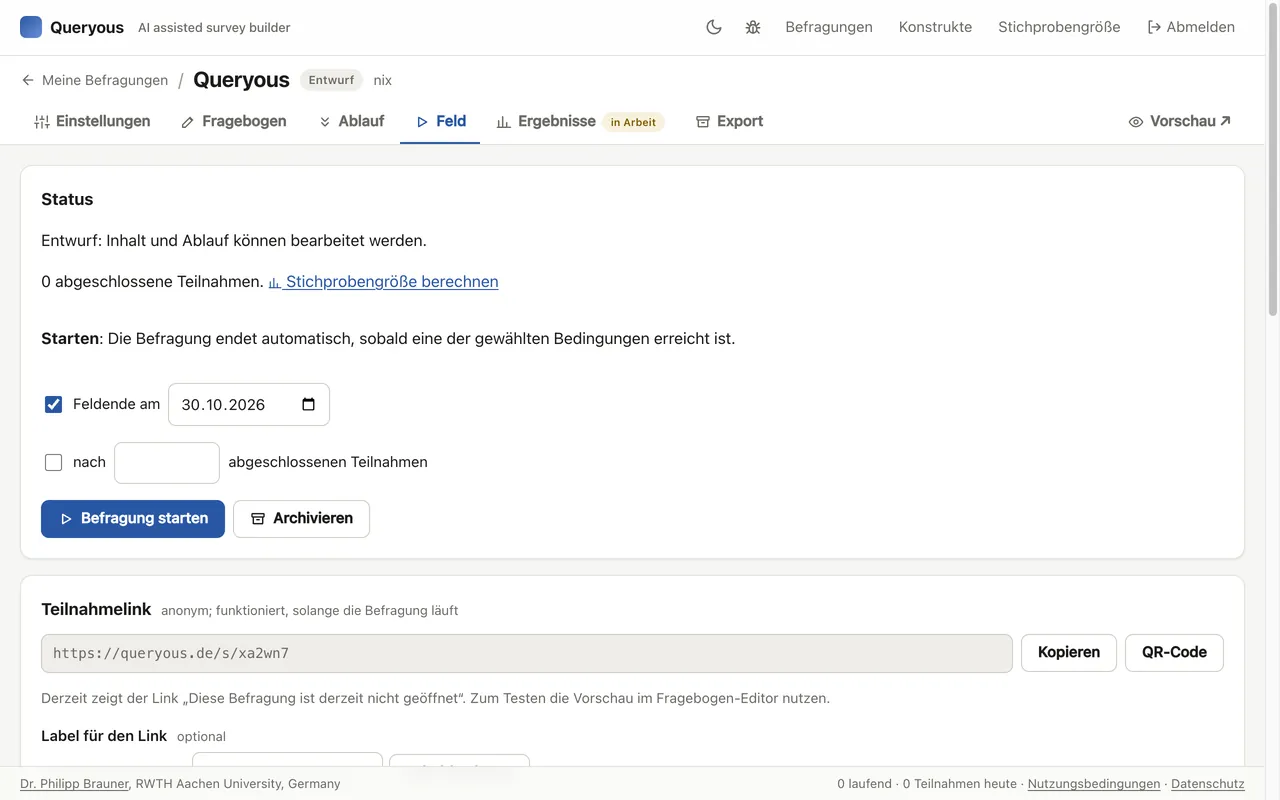Switch to the Fragebogen tab
This screenshot has height=800, width=1280.
pyautogui.click(x=233, y=121)
